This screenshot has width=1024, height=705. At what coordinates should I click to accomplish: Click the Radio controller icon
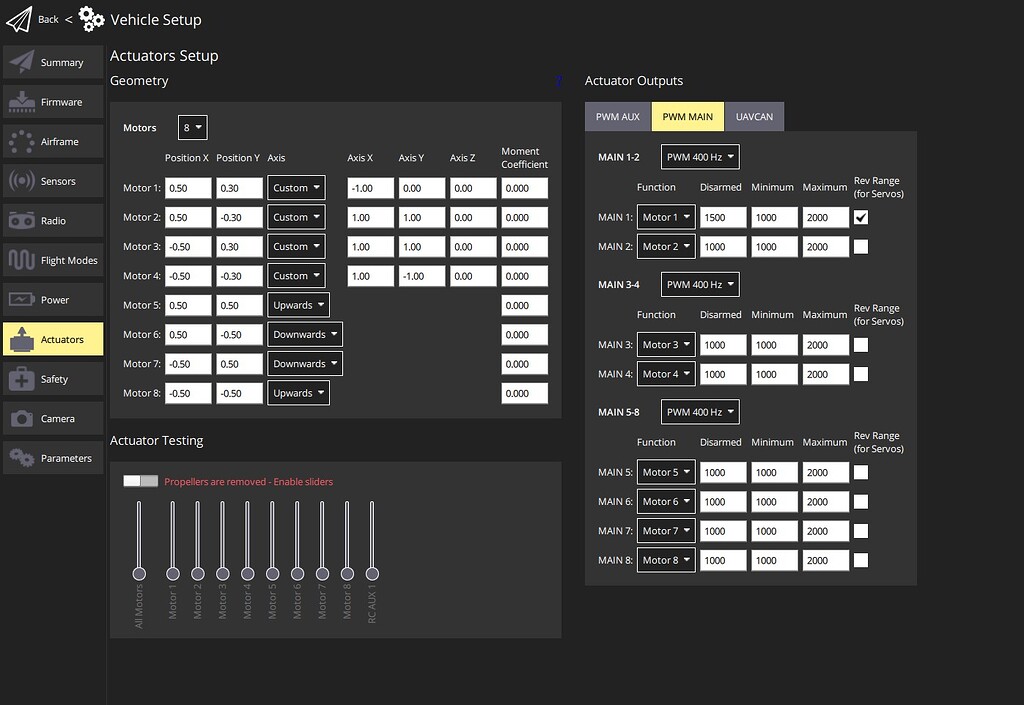tap(22, 221)
